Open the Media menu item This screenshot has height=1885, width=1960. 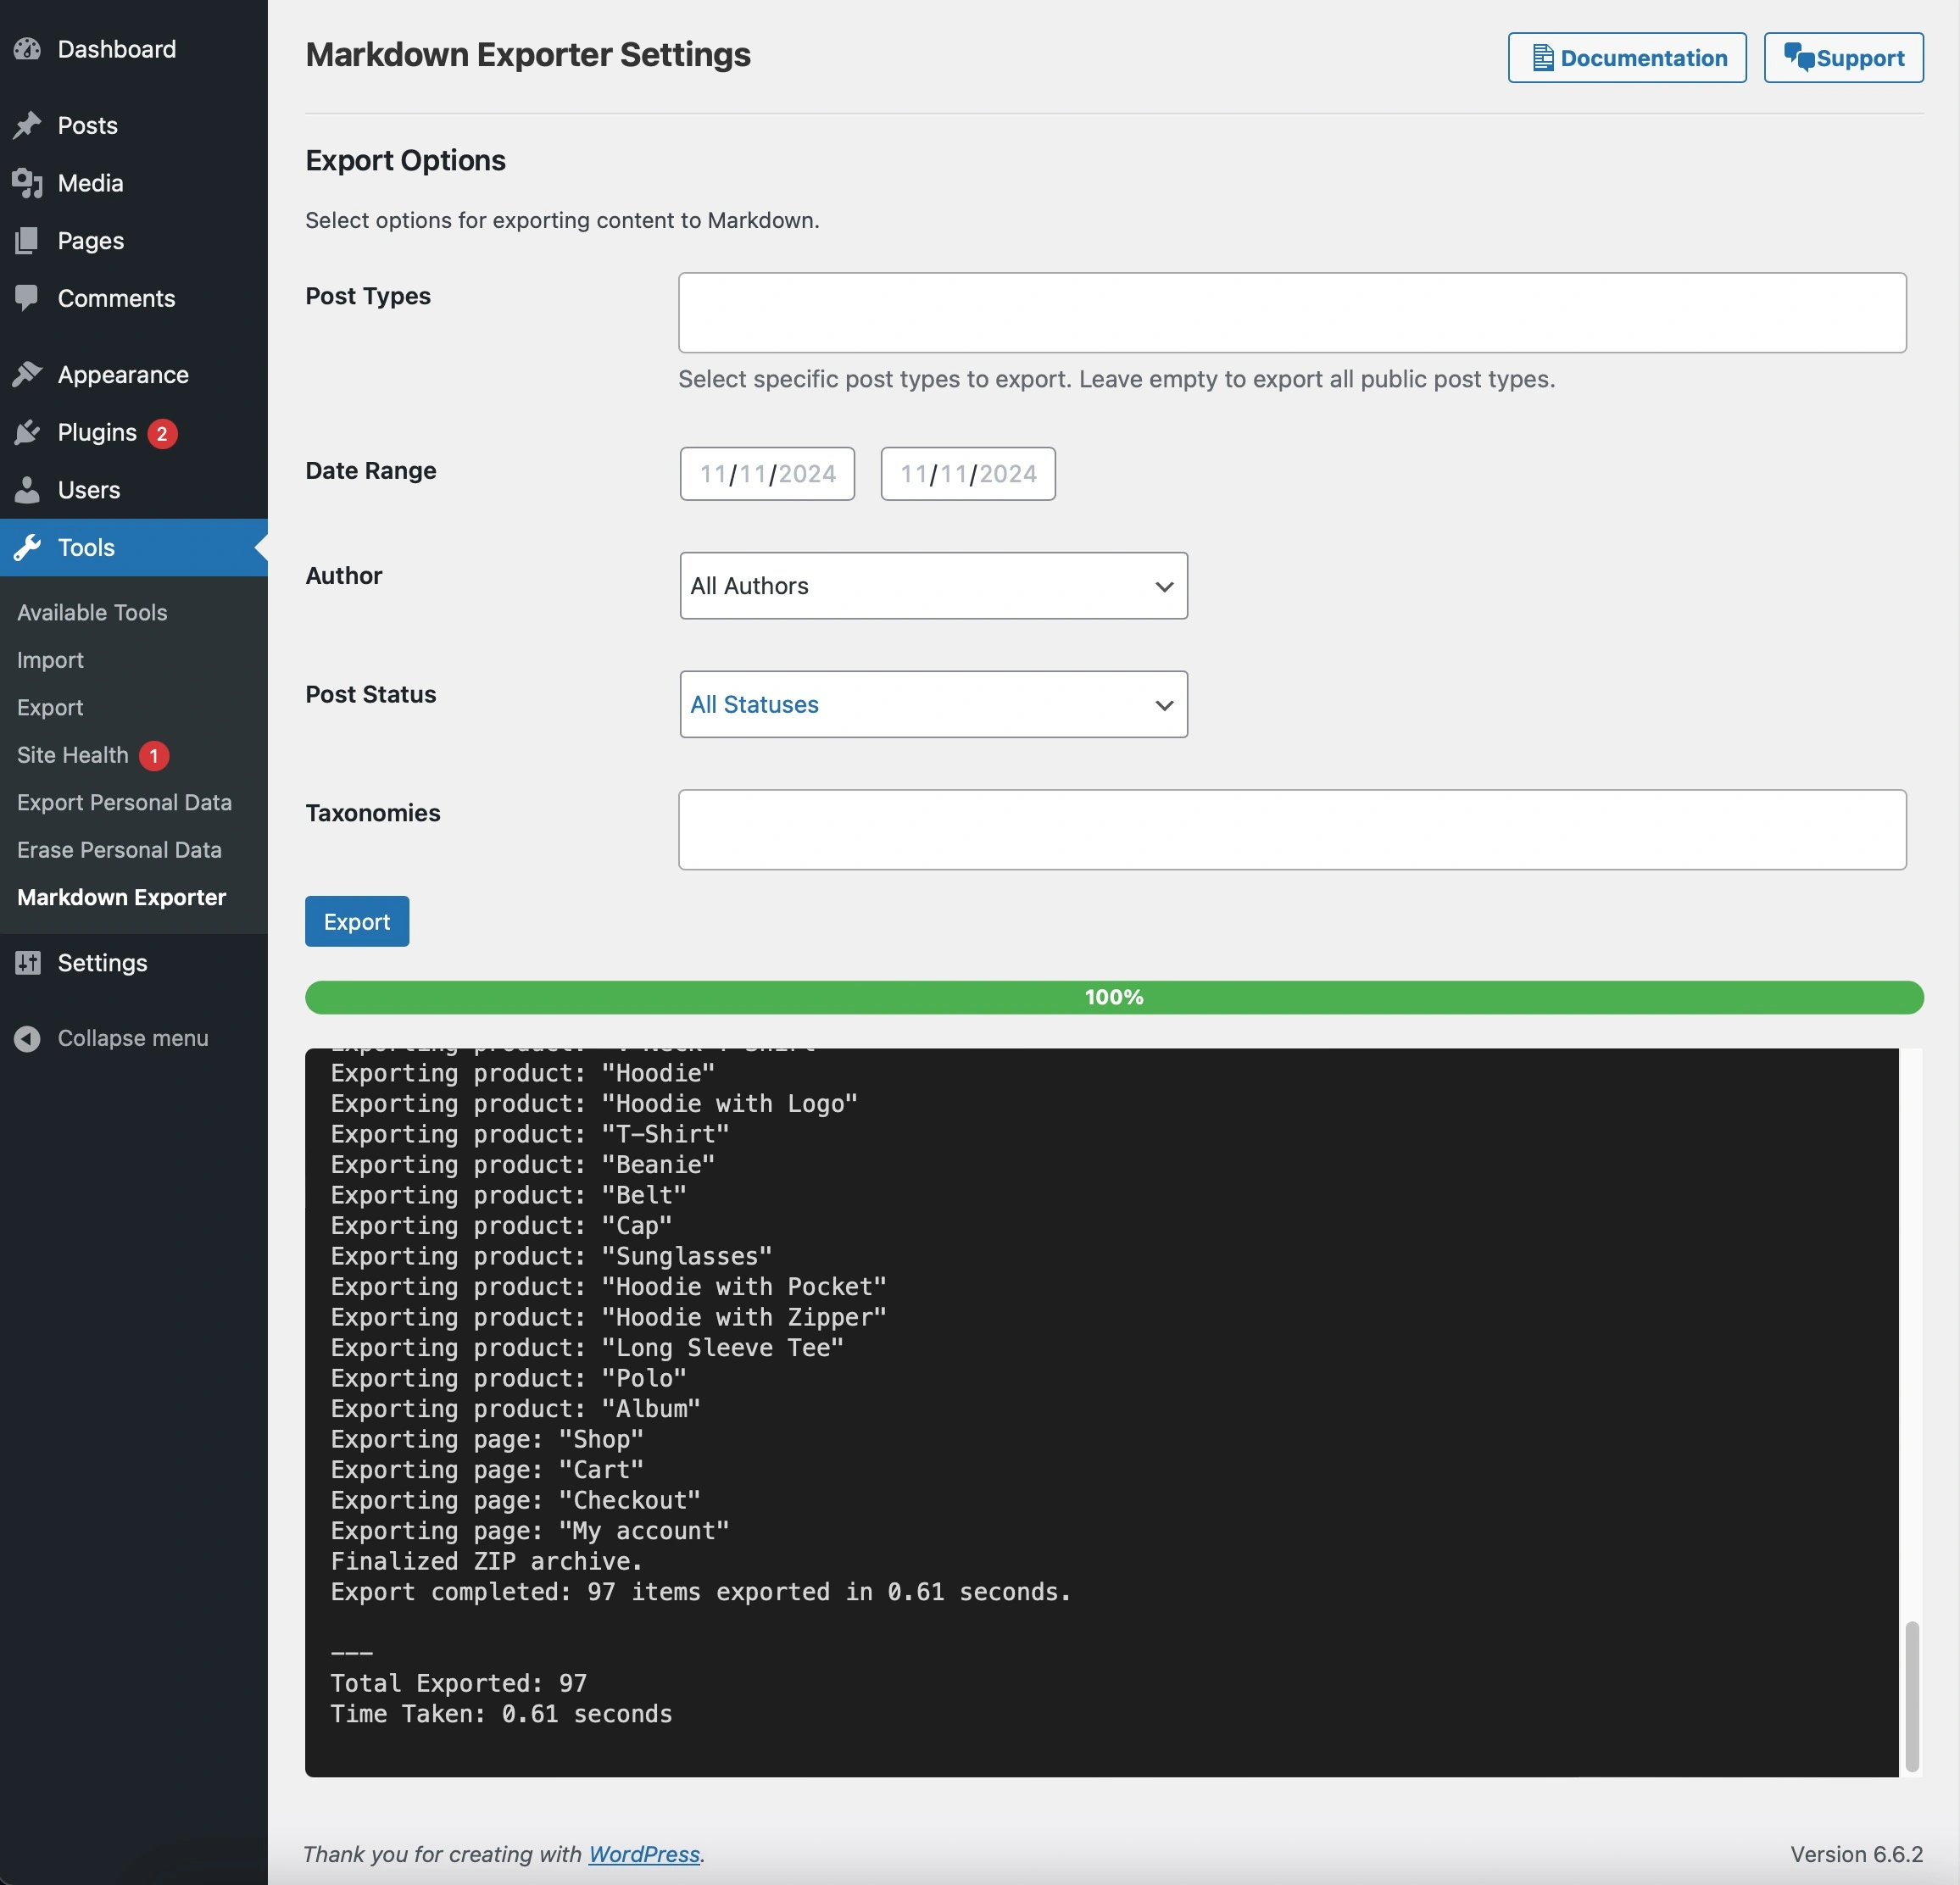(134, 183)
